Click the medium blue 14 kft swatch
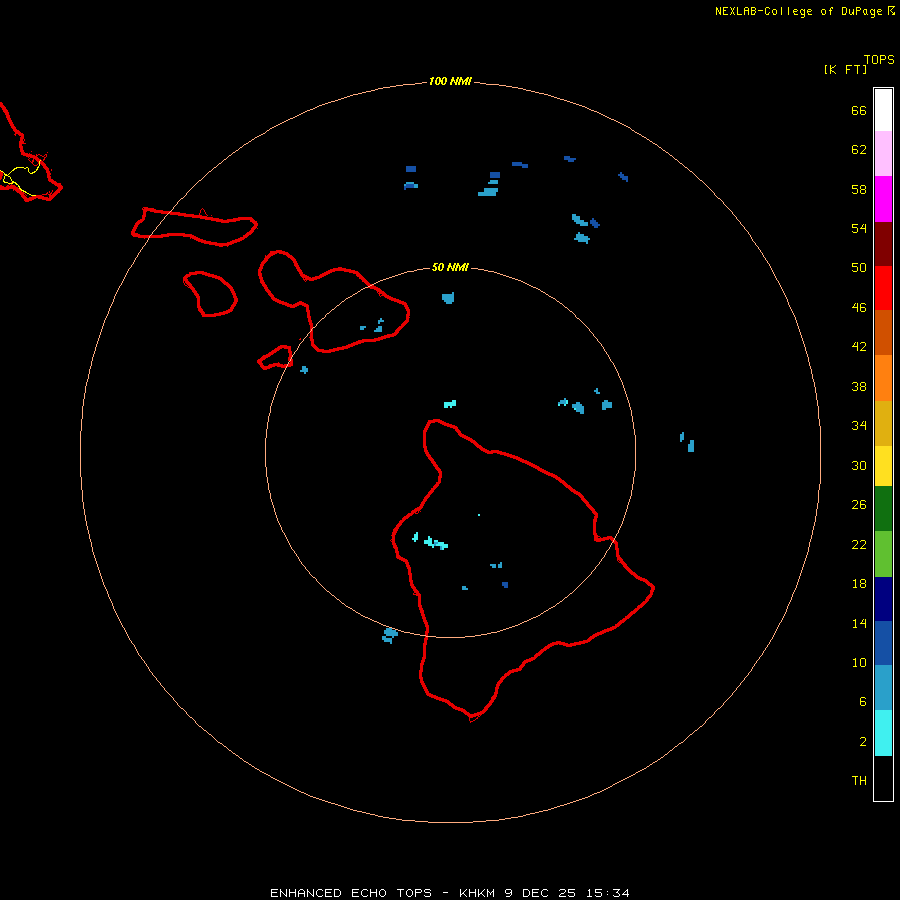 883,643
